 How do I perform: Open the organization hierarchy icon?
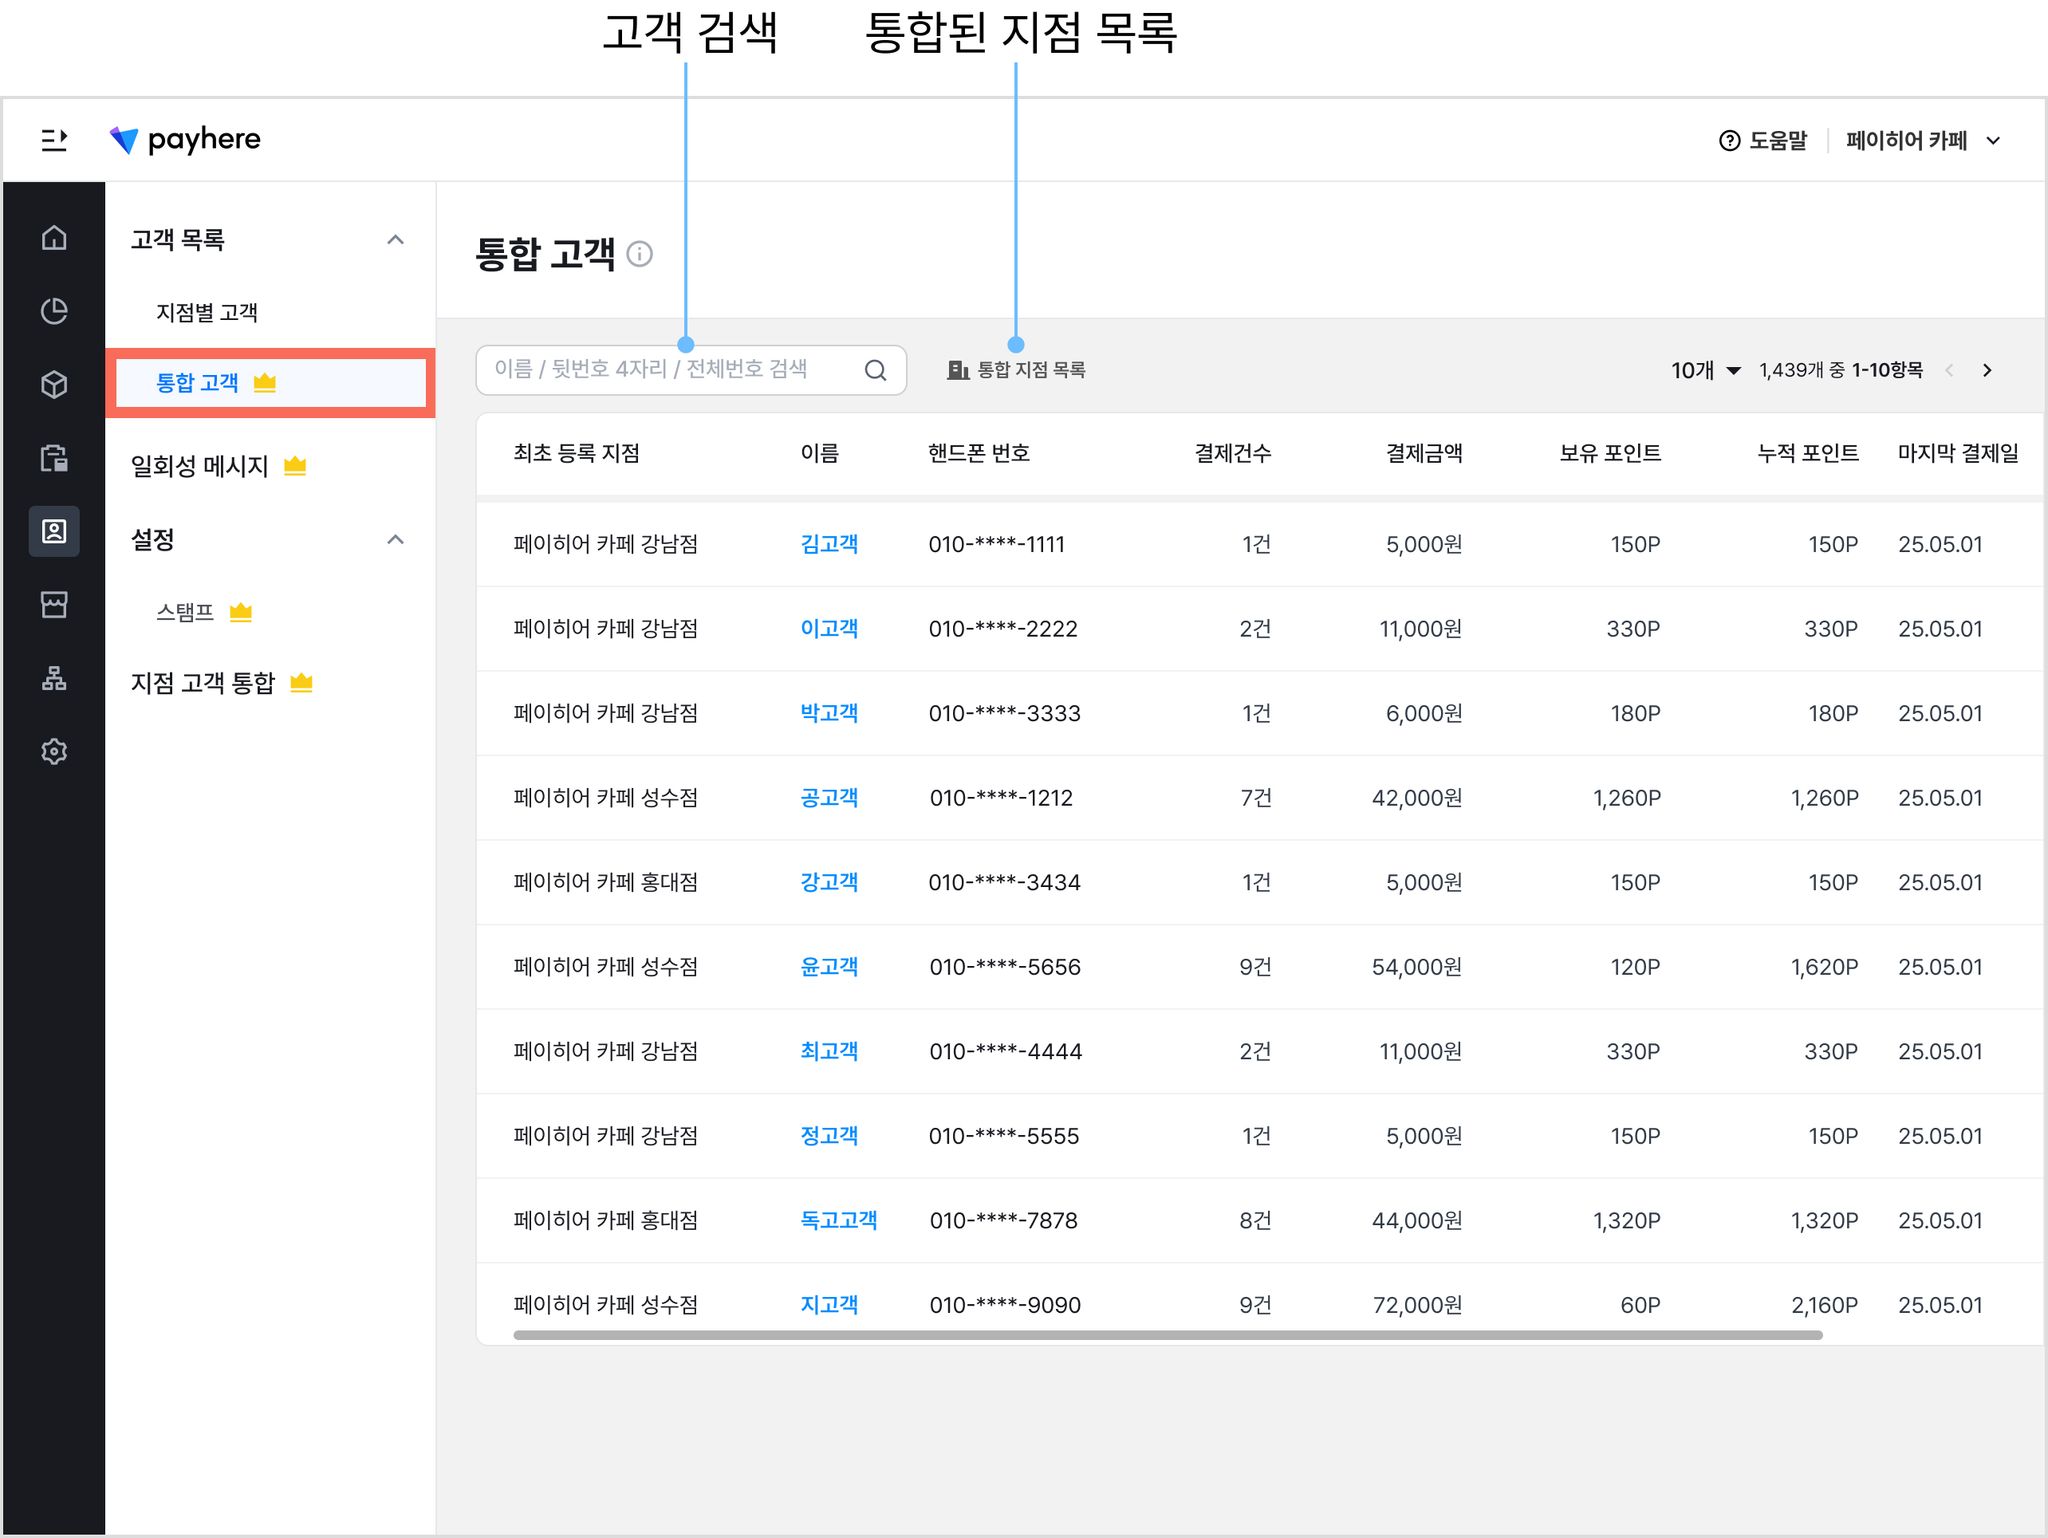click(x=54, y=678)
